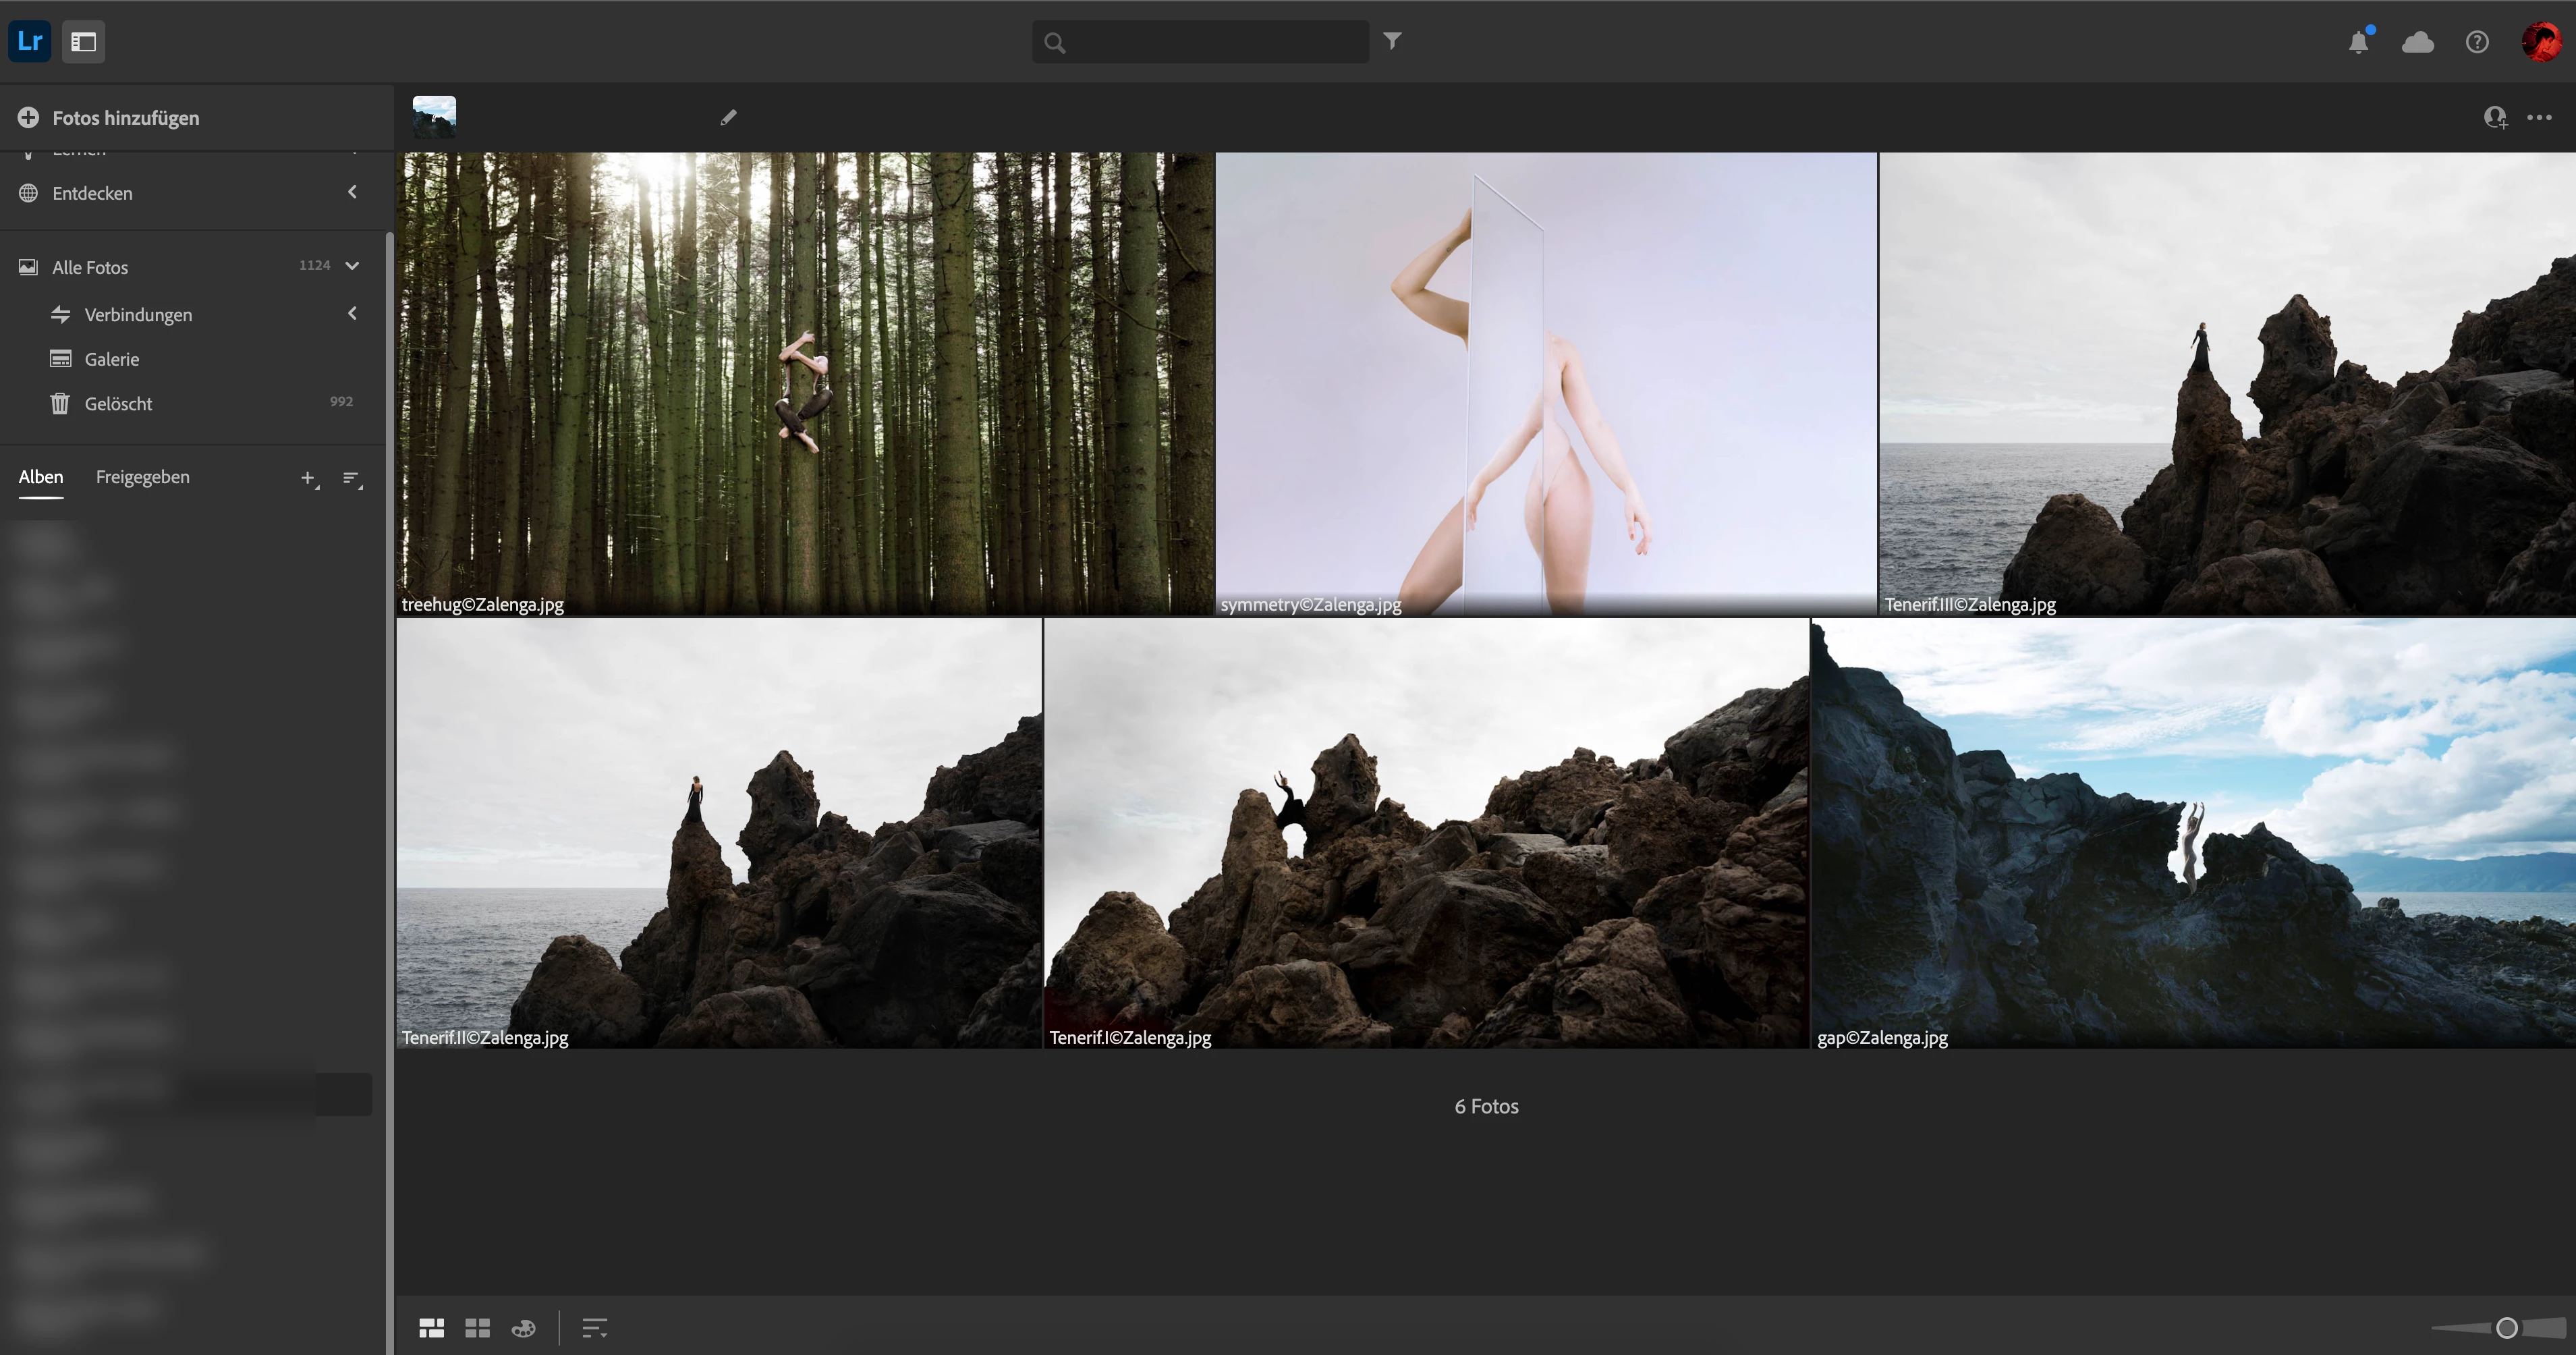Expand the Verbindungen chevron

(x=352, y=314)
